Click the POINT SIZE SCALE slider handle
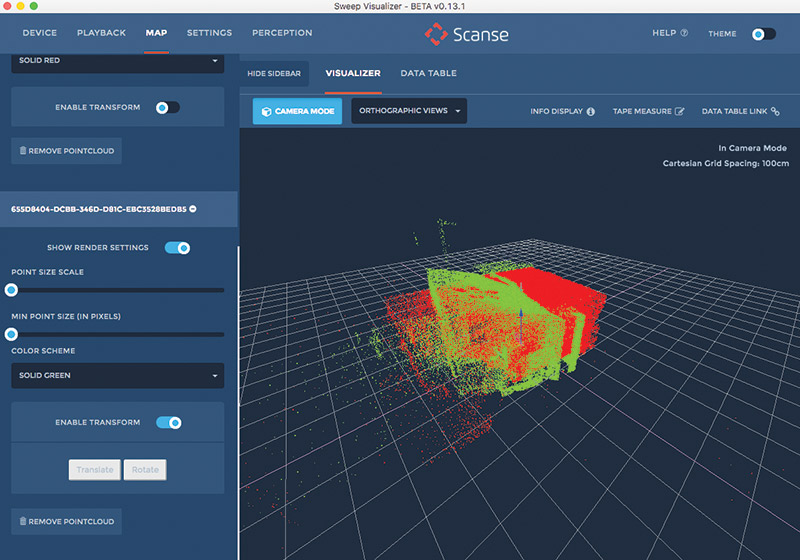Screen dimensions: 800x560 pos(11,290)
